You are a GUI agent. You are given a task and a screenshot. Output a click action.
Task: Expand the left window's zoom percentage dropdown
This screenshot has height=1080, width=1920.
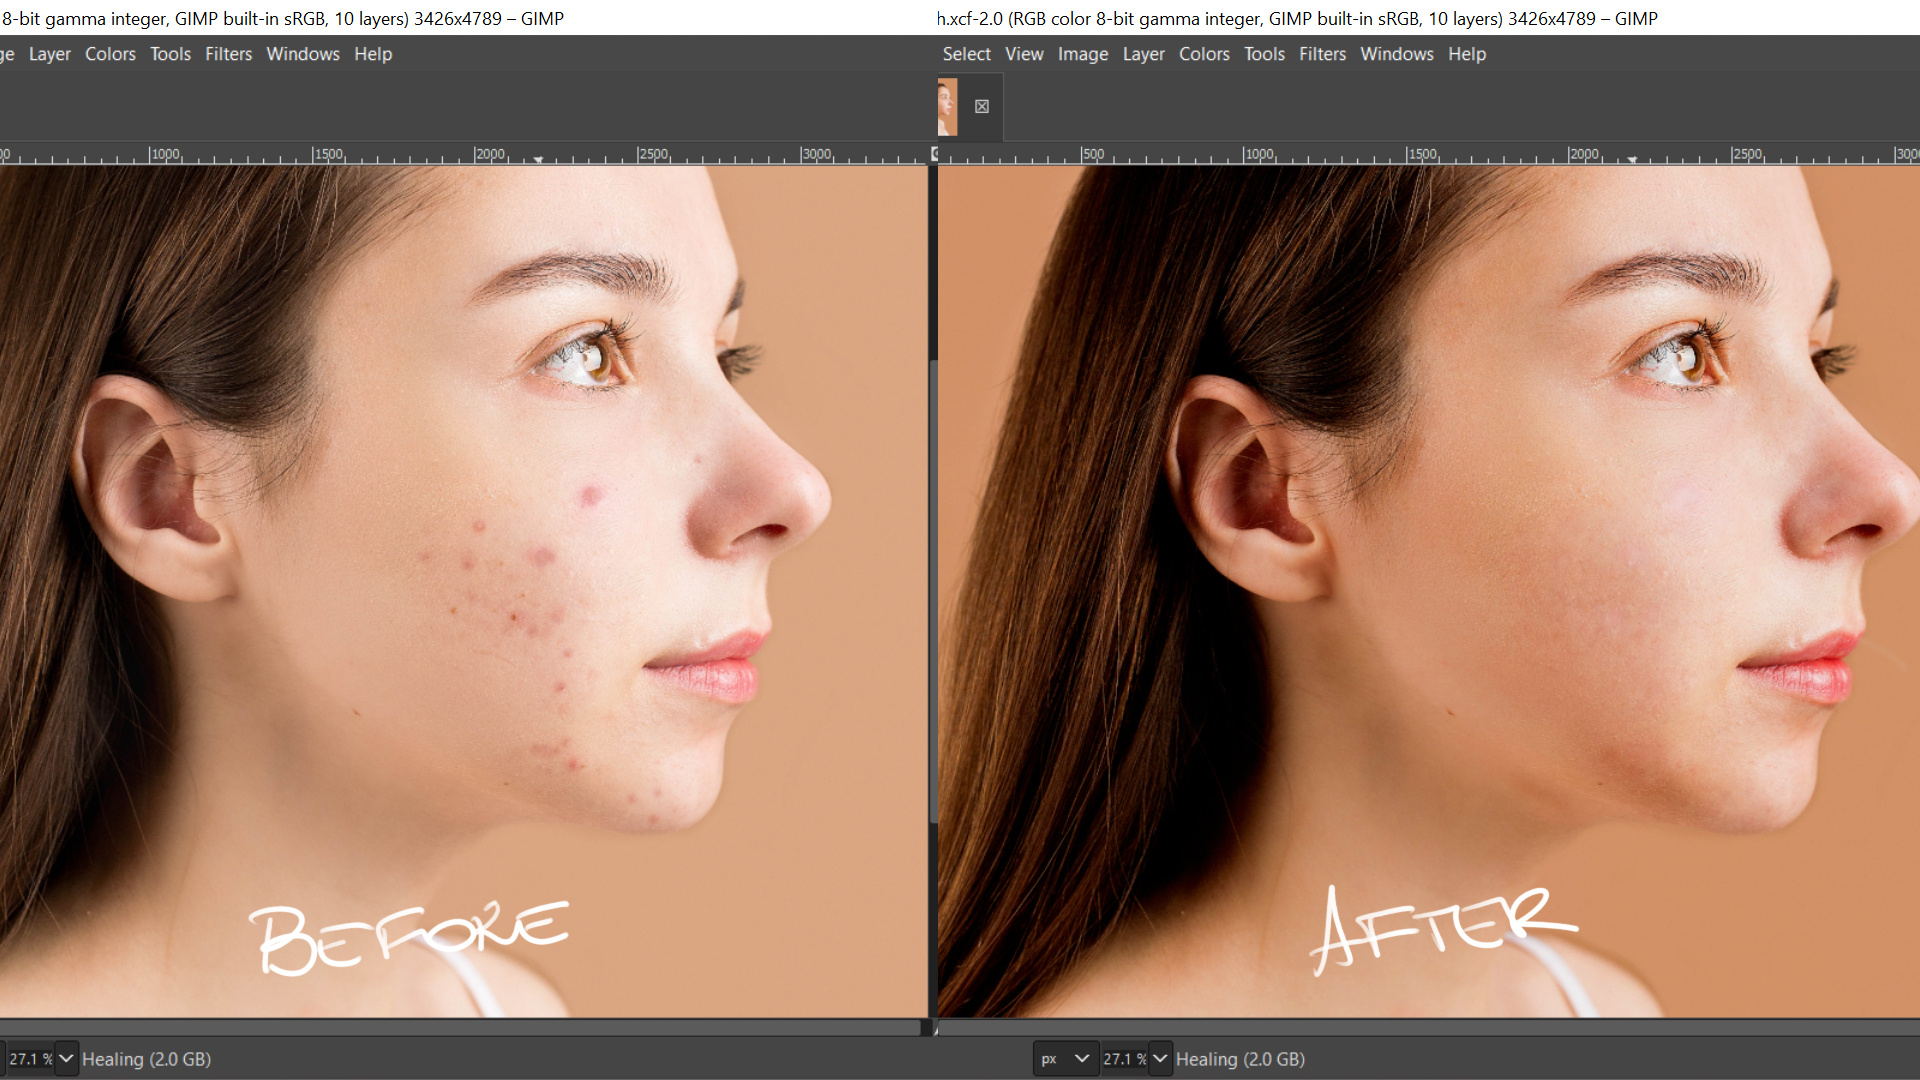66,1059
